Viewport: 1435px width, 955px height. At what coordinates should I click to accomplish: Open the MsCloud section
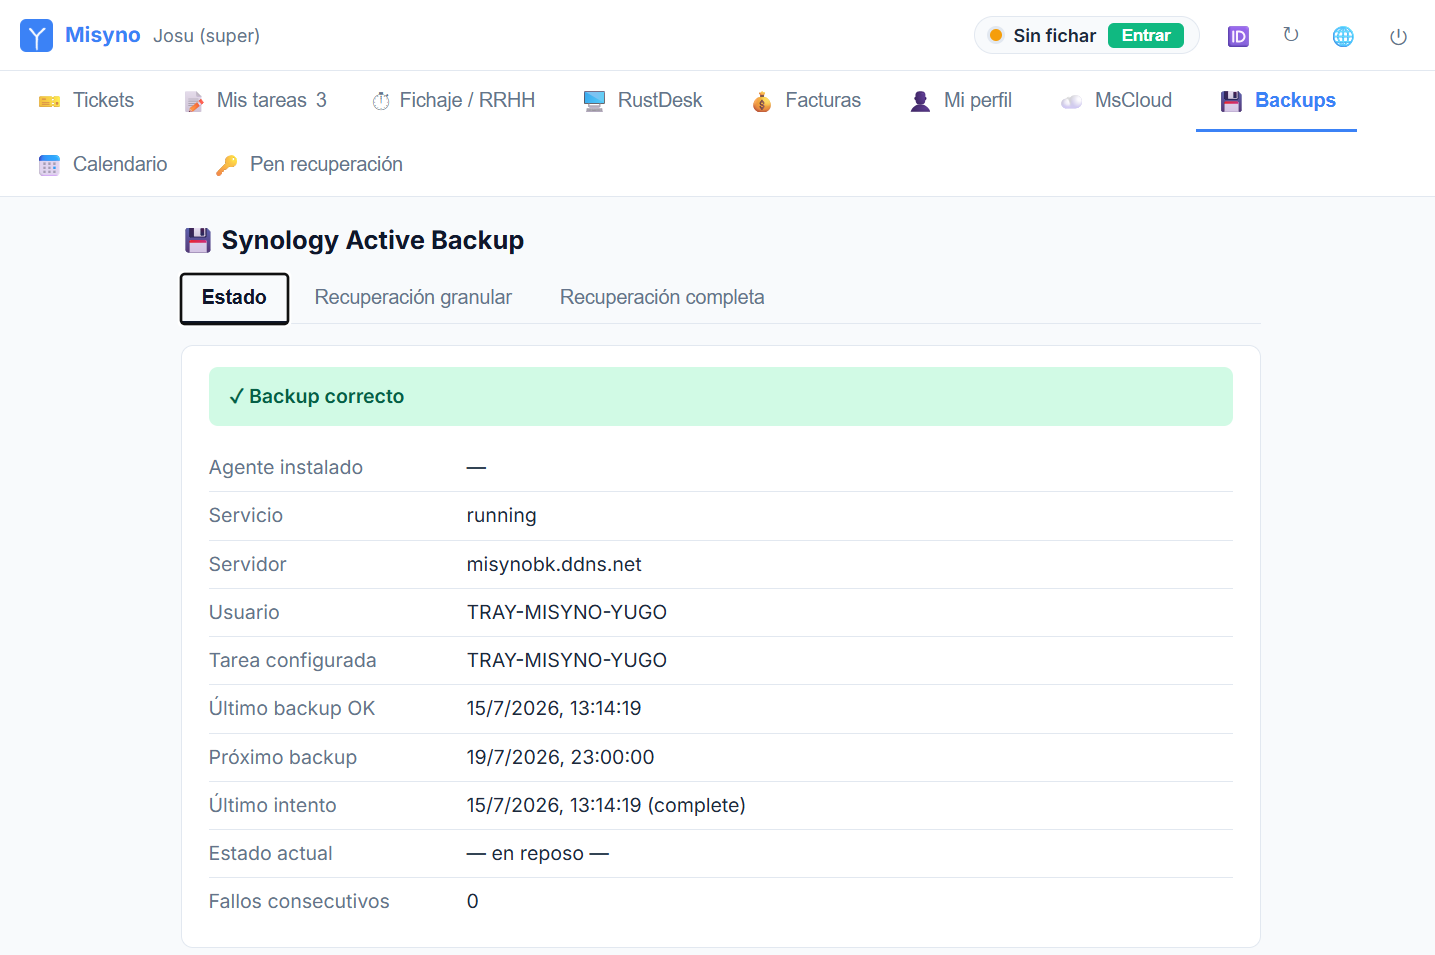click(x=1116, y=100)
